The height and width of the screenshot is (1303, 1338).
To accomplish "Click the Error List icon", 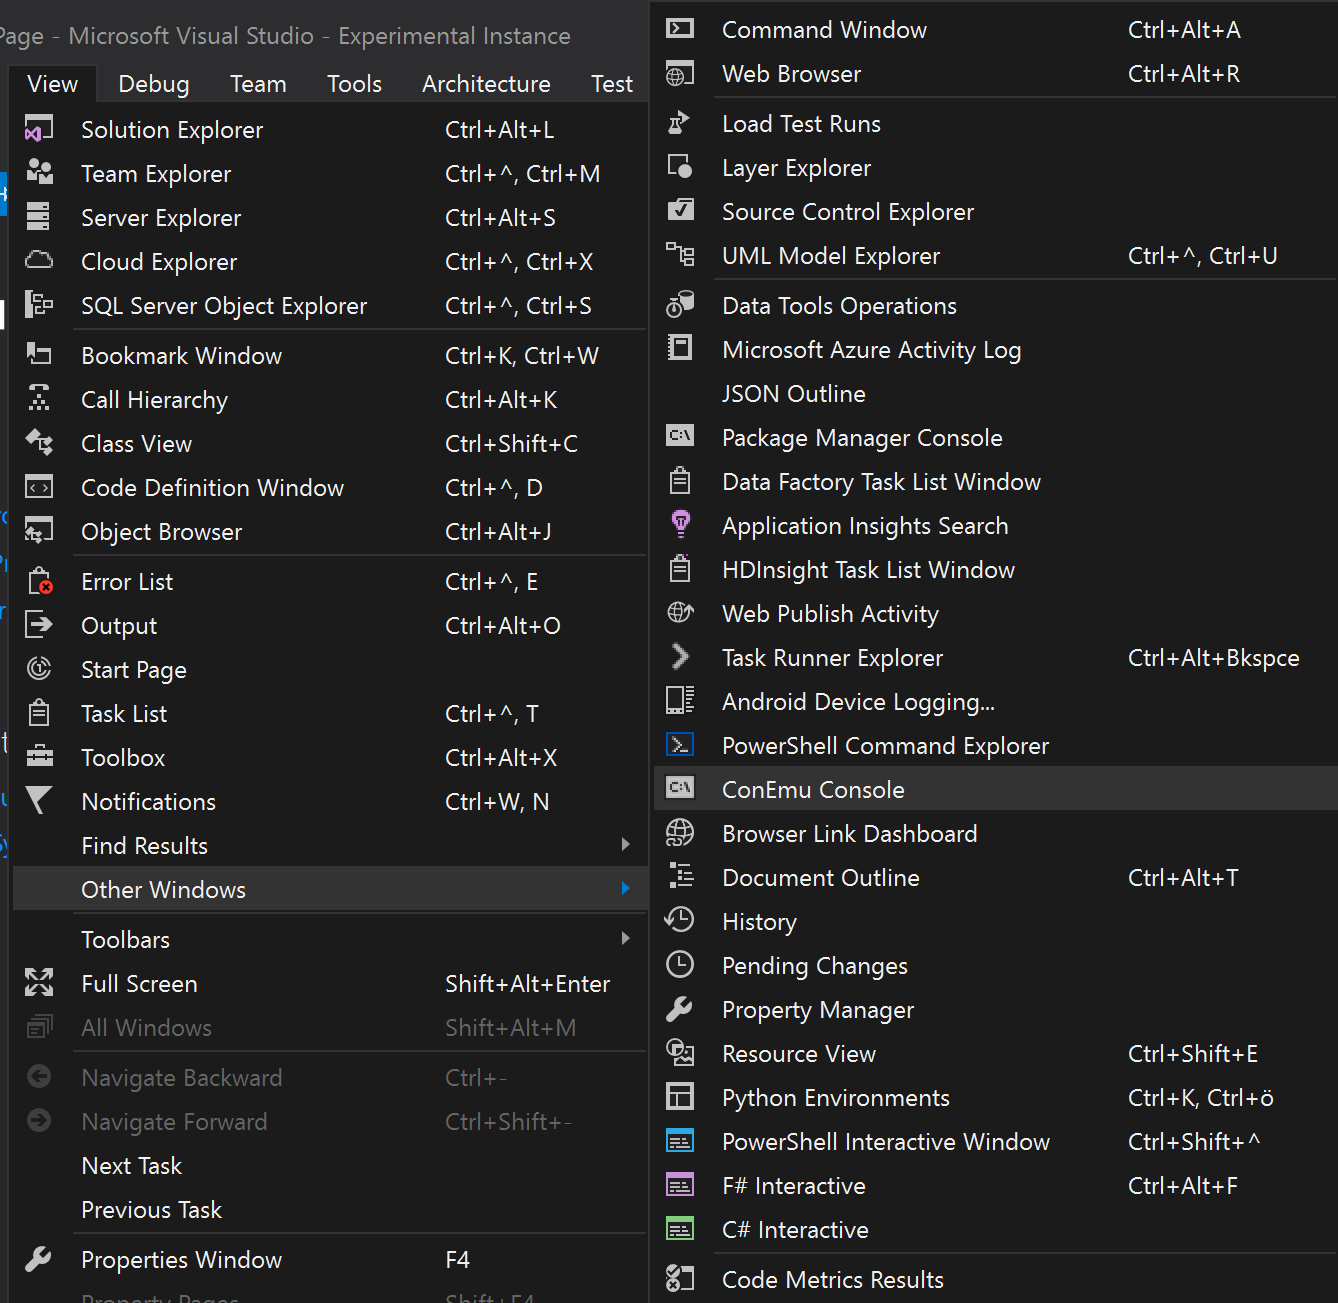I will pos(39,582).
